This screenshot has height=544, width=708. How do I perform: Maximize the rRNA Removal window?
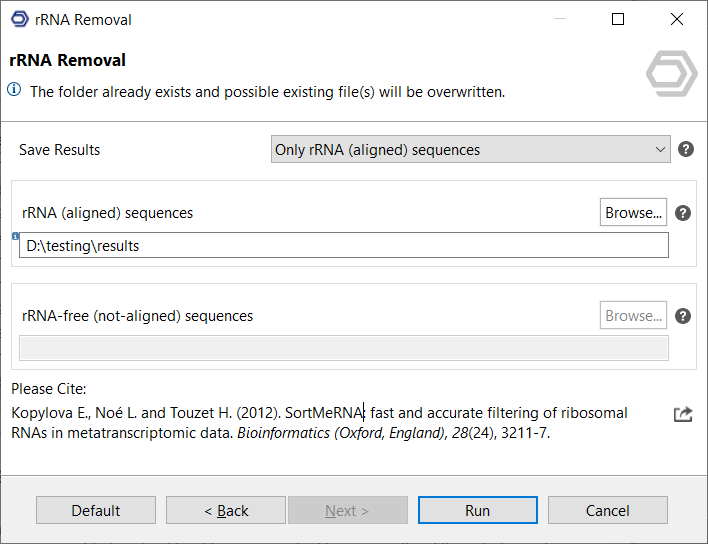tap(618, 20)
